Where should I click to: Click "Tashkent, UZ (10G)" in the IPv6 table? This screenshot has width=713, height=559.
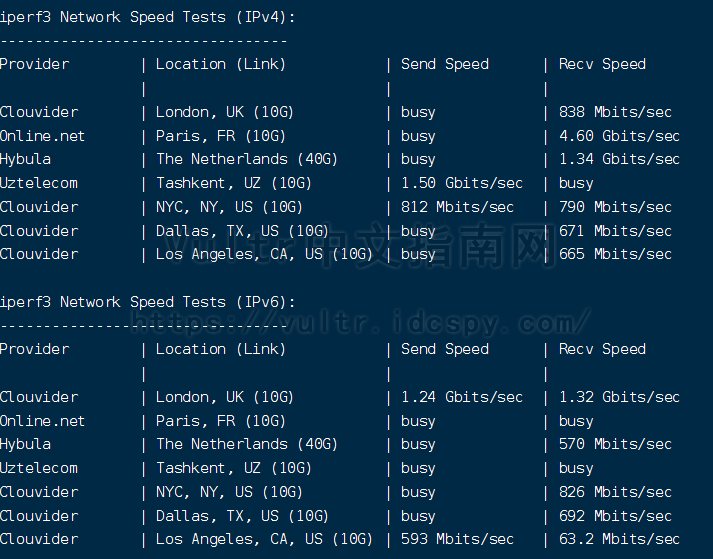click(234, 468)
